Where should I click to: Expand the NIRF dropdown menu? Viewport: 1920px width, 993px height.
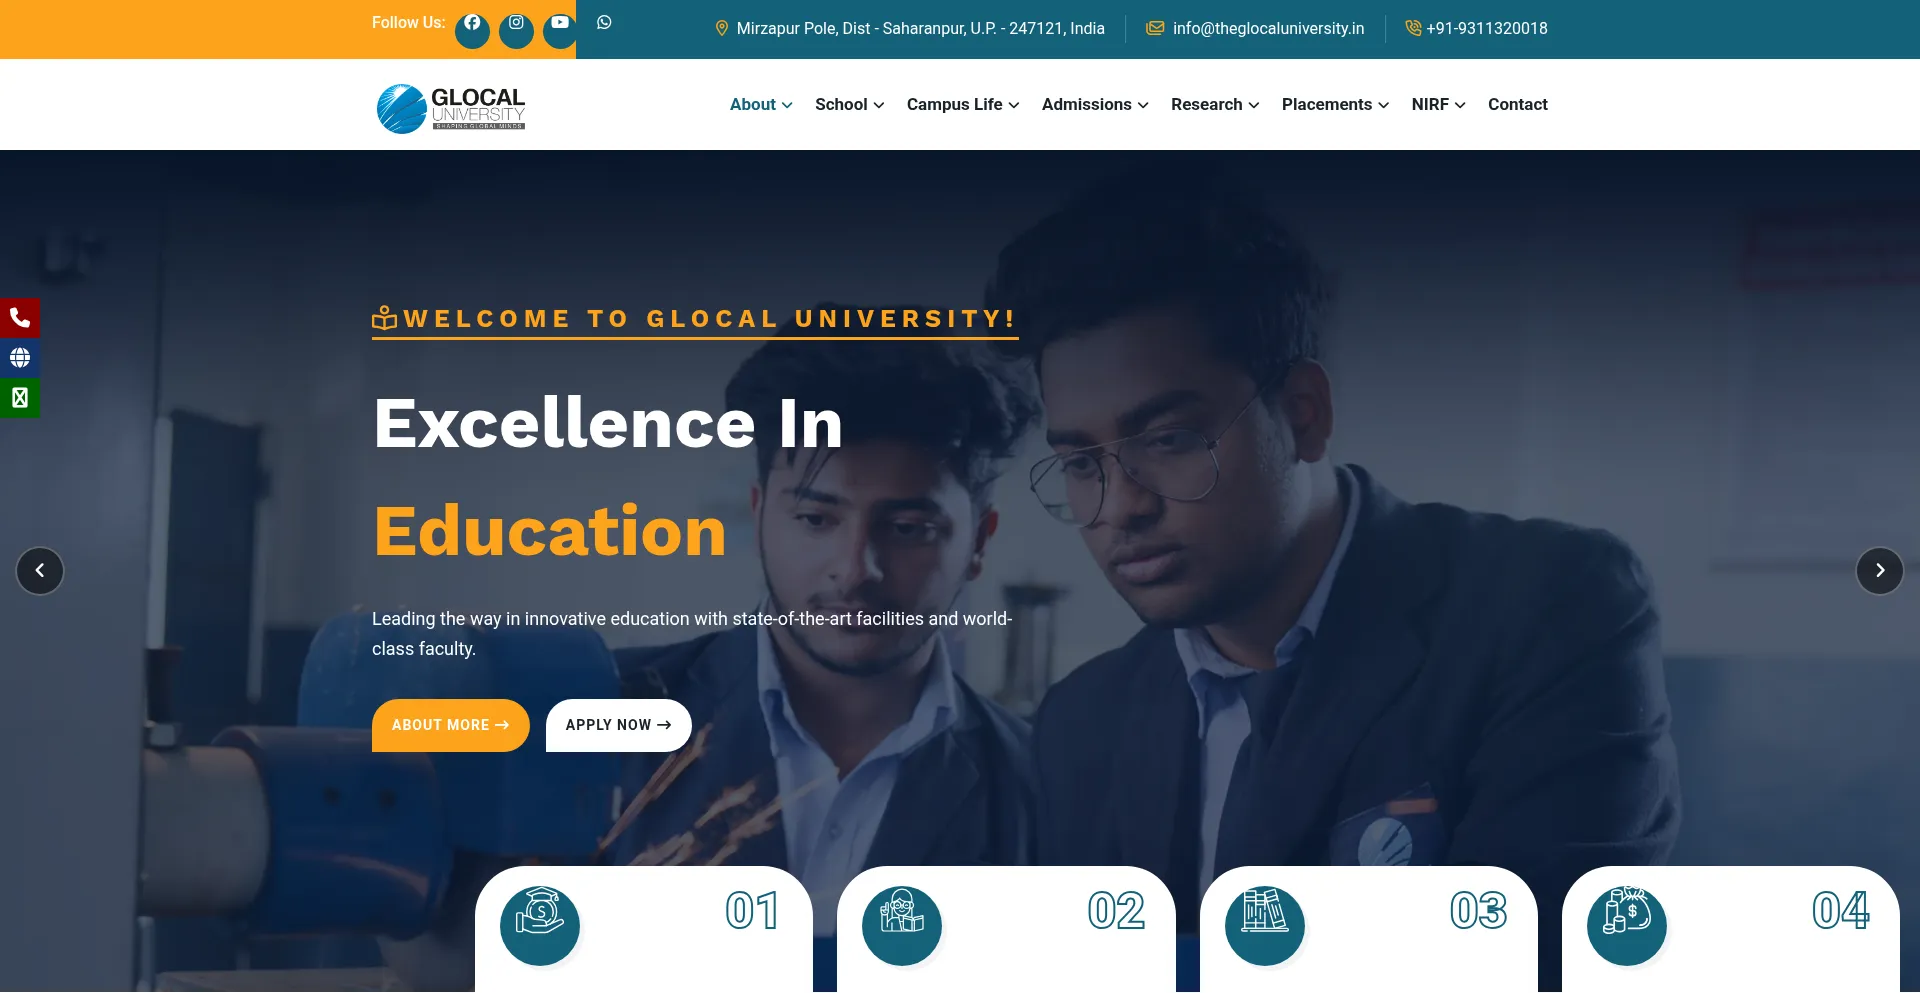click(1439, 104)
